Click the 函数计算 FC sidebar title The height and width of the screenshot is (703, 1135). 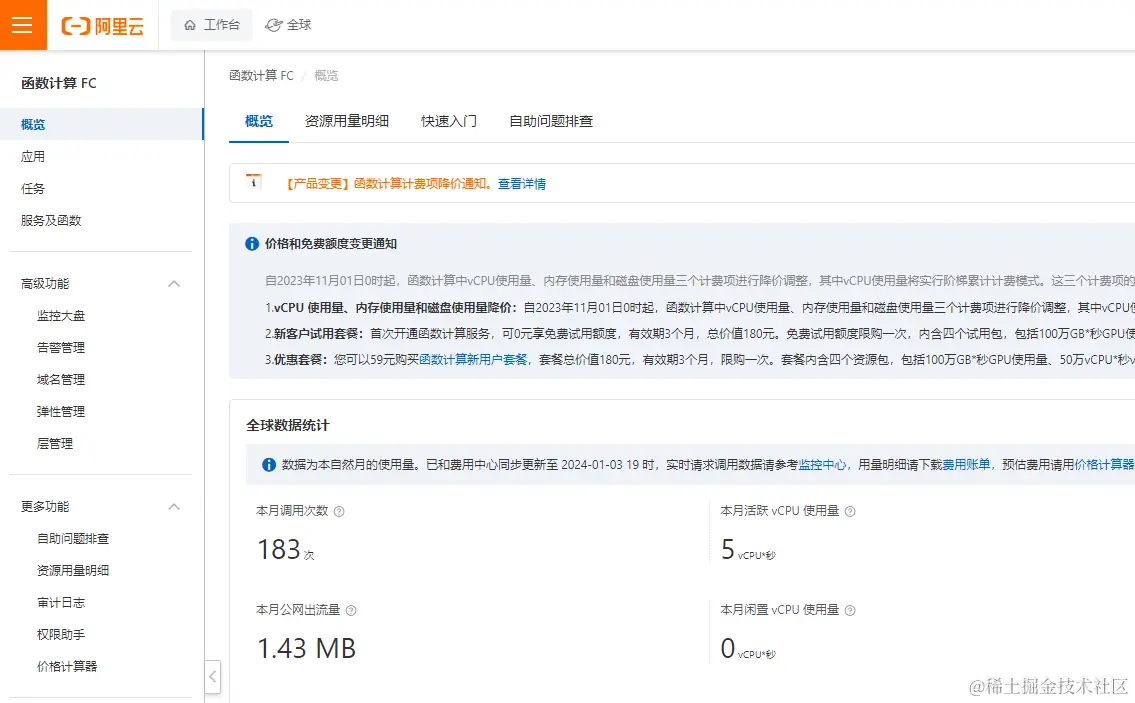[59, 83]
